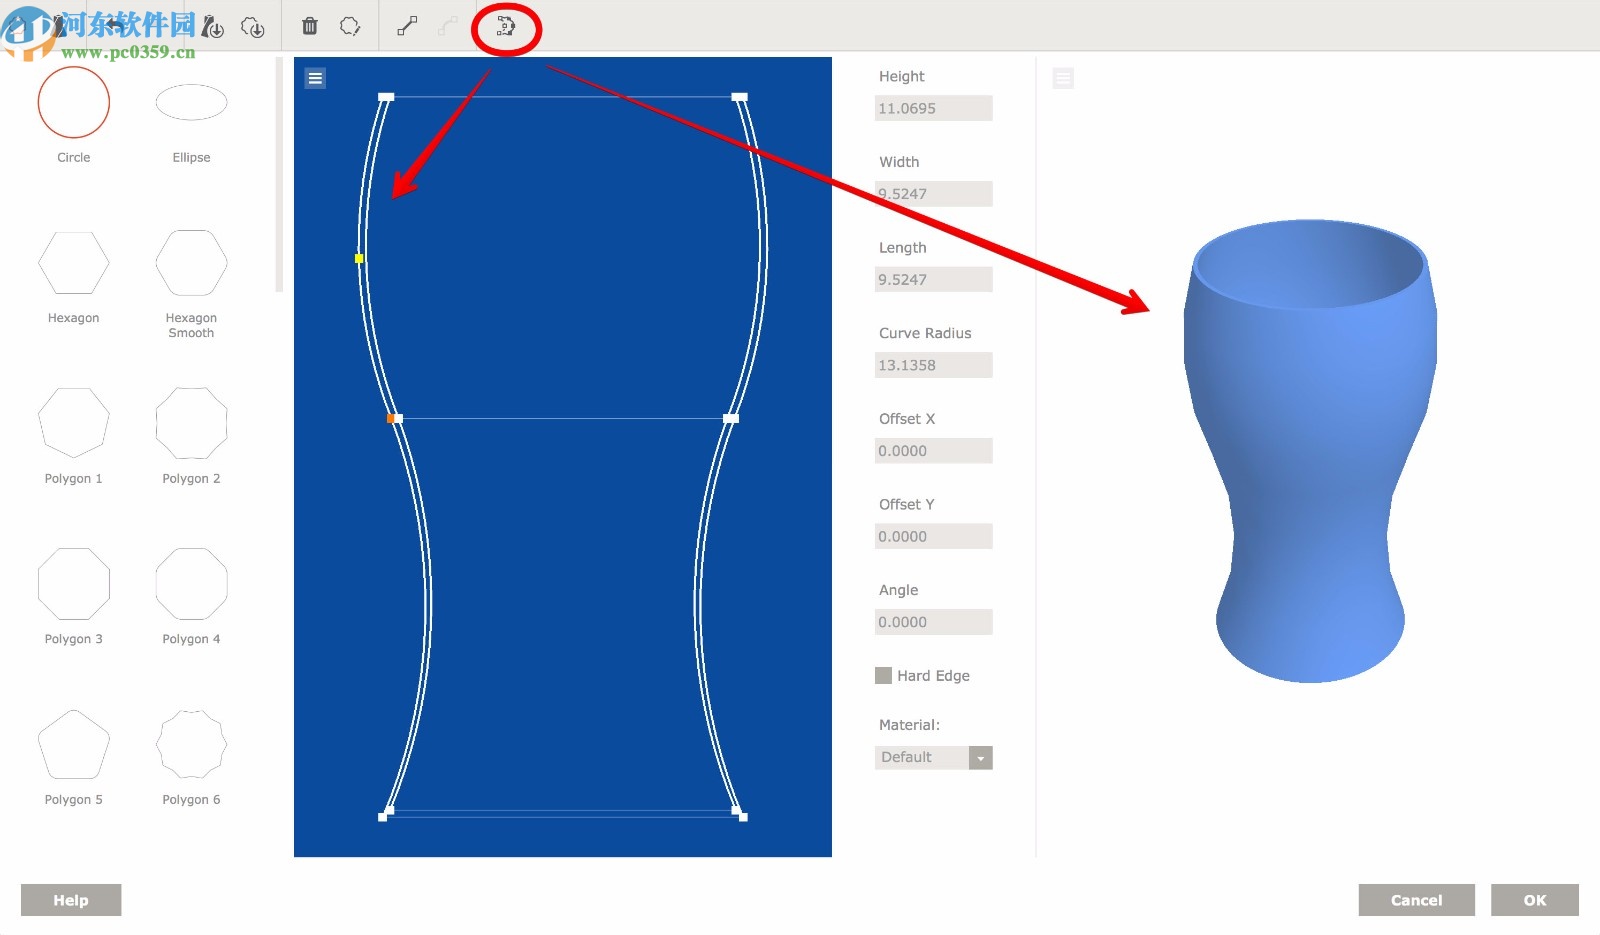This screenshot has width=1600, height=935.
Task: Choose the Ellipse shape
Action: coord(191,102)
